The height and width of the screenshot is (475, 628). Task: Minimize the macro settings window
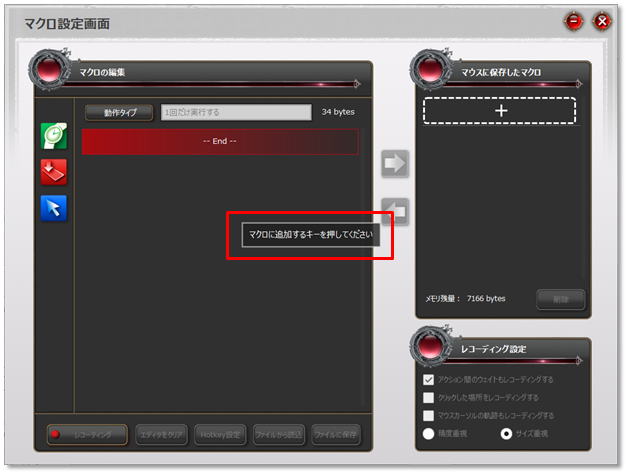point(575,21)
